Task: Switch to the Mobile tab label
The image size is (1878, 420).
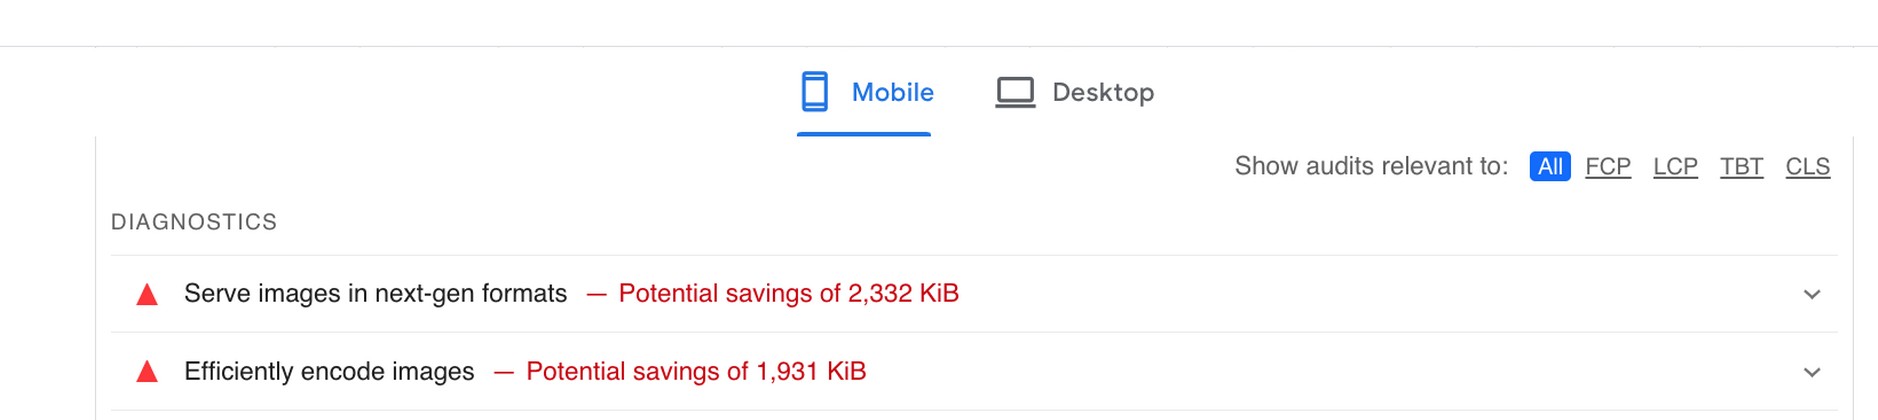Action: pos(892,92)
